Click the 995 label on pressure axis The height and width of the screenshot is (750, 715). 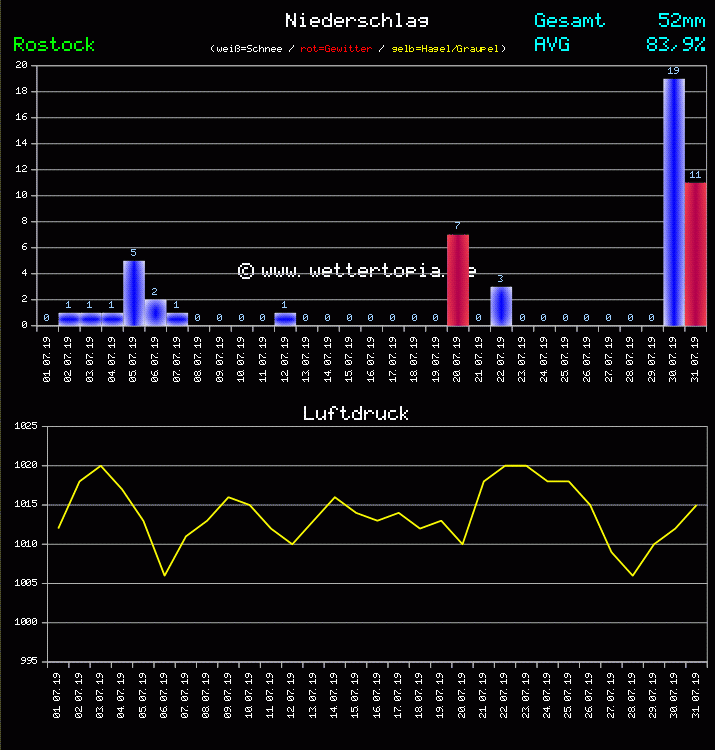pyautogui.click(x=27, y=662)
